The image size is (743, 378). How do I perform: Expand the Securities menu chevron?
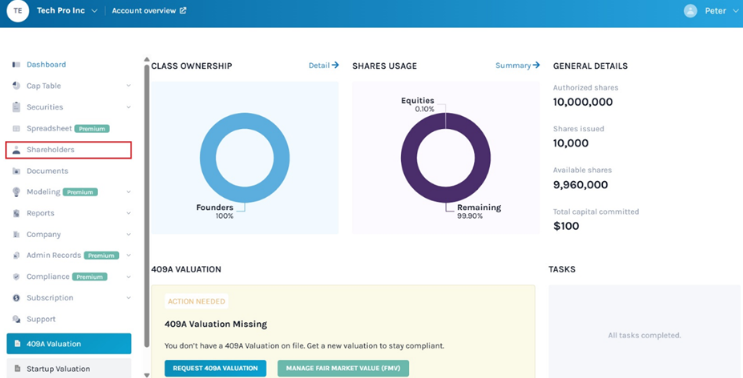click(128, 107)
